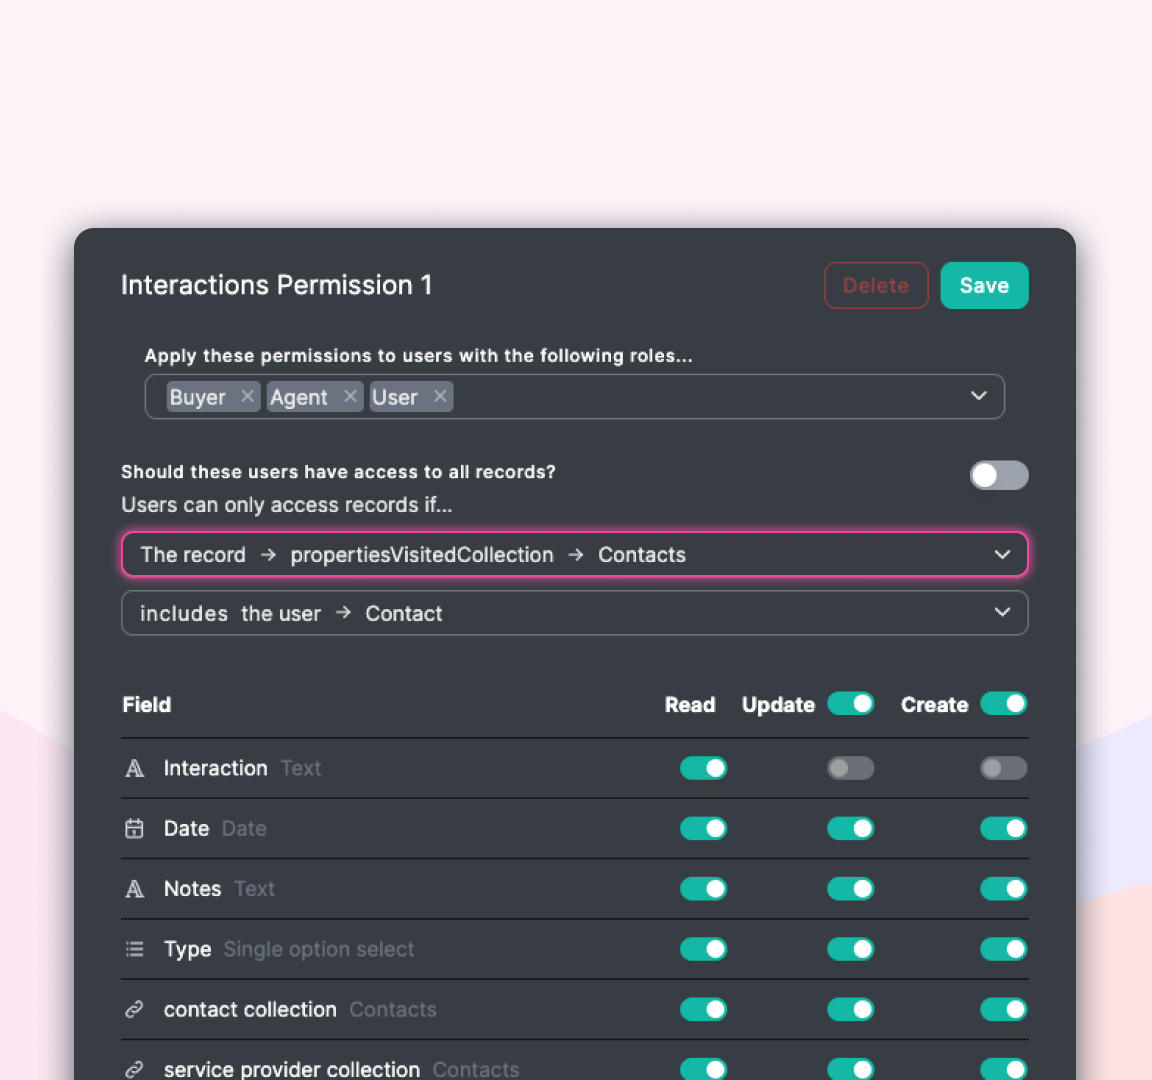Viewport: 1152px width, 1080px height.
Task: Click the option list icon next to Type
Action: coord(134,949)
